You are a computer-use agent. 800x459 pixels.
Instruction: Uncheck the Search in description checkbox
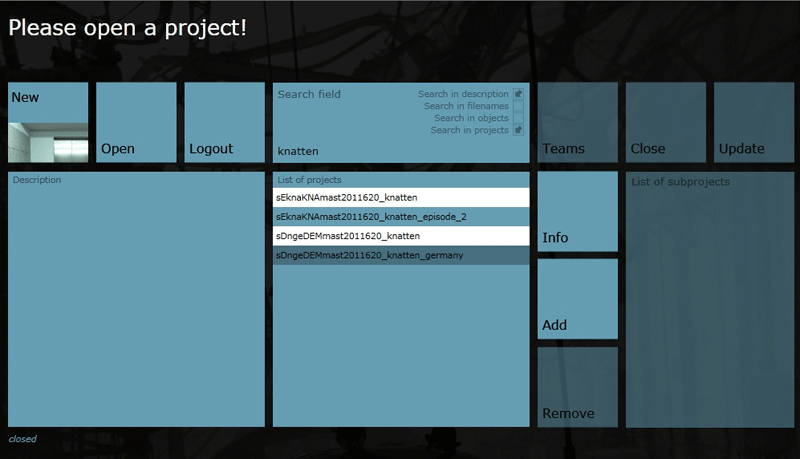[518, 94]
